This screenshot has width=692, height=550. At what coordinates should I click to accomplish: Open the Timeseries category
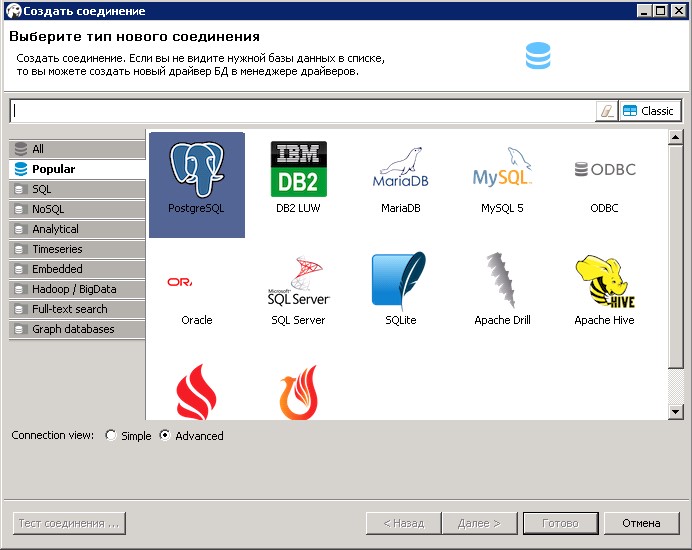(x=77, y=249)
